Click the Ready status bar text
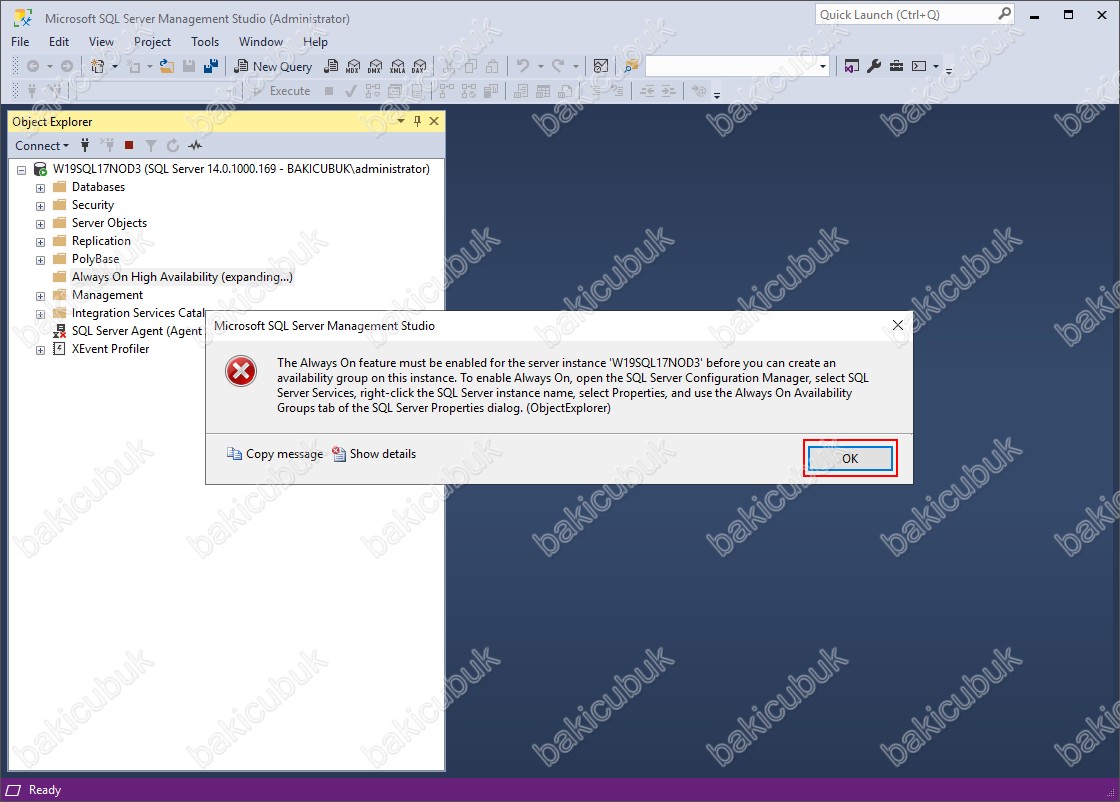 coord(45,790)
